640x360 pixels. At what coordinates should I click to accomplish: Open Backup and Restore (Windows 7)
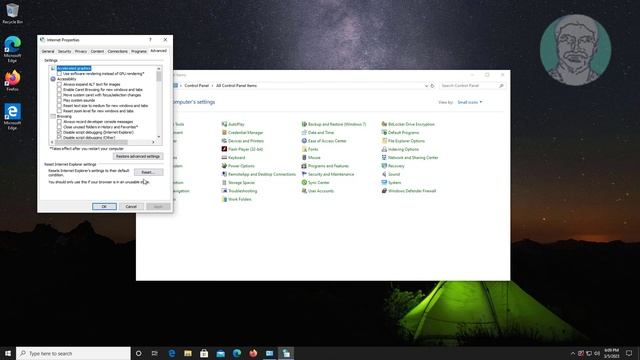click(x=333, y=124)
